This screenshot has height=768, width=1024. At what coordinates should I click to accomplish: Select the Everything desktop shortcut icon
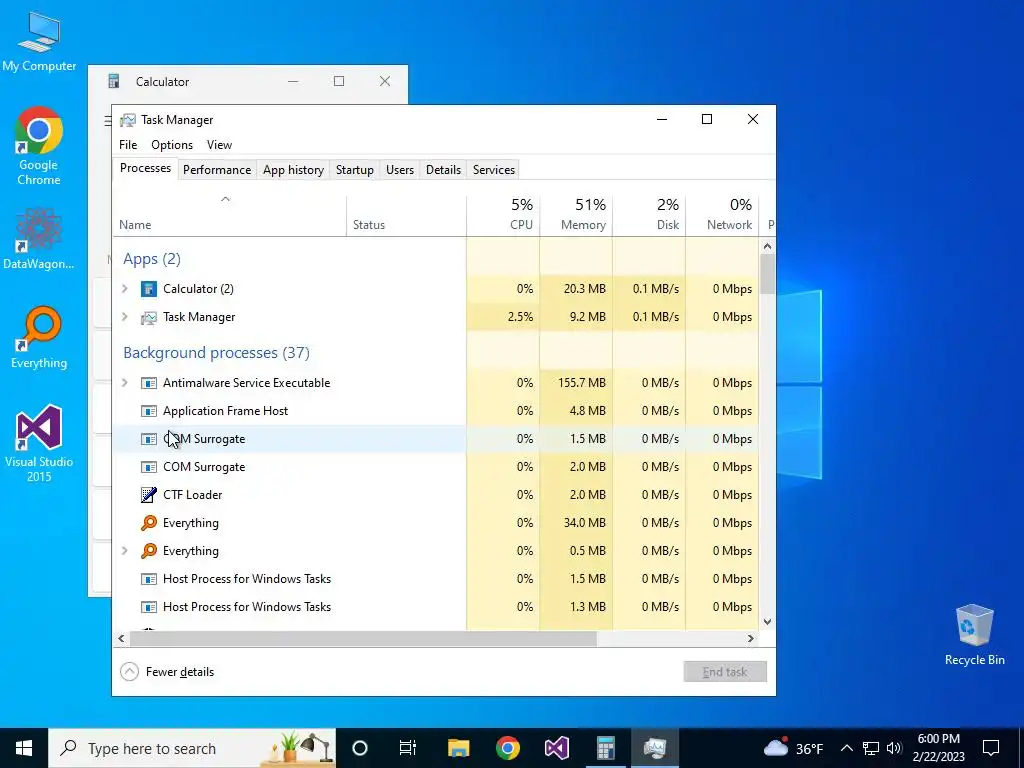click(39, 338)
